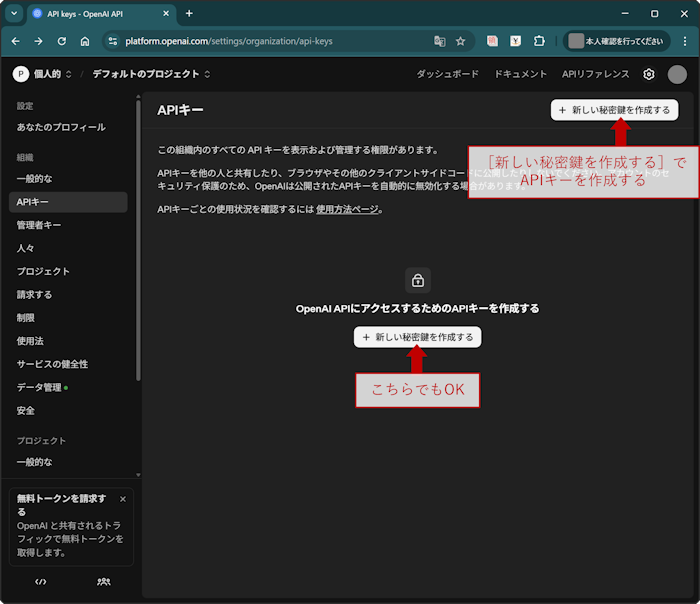This screenshot has height=604, width=700.
Task: Select 管理者キー in the sidebar
Action: coord(39,225)
